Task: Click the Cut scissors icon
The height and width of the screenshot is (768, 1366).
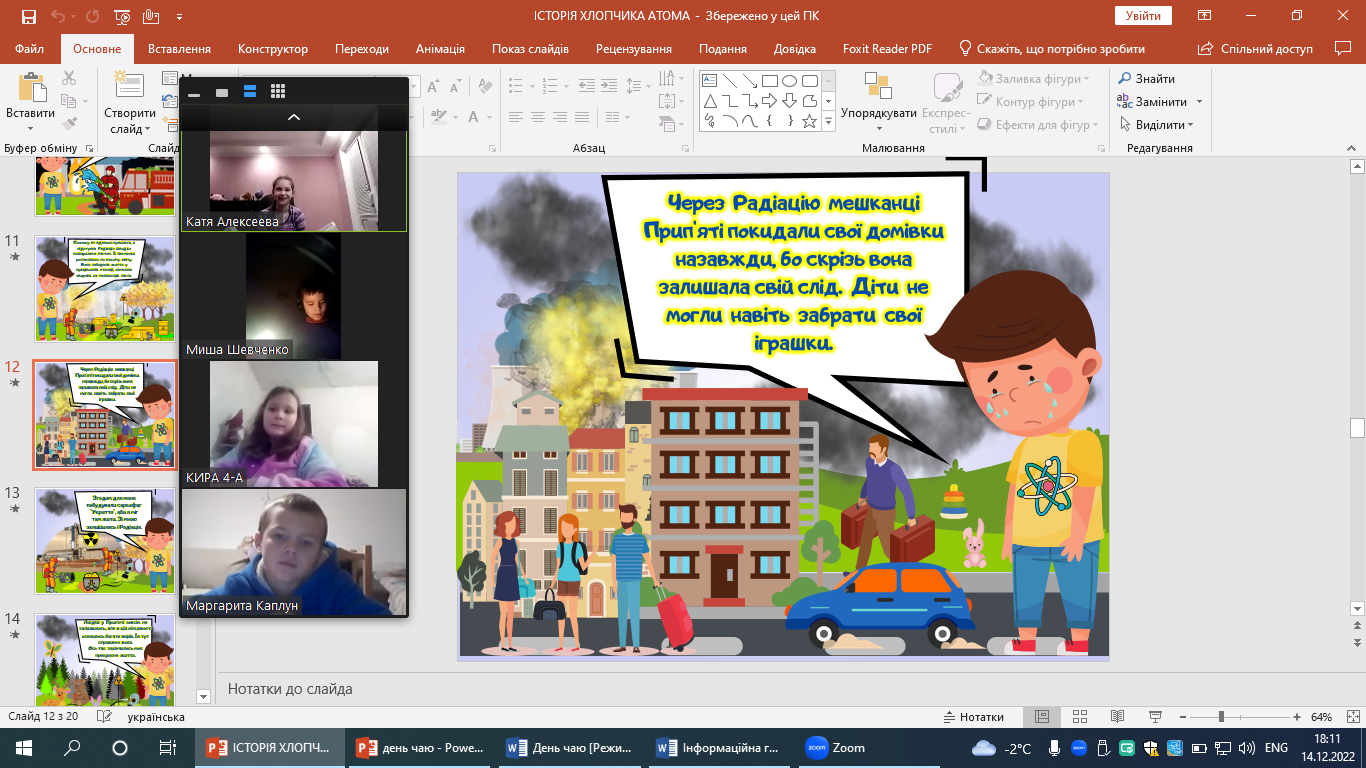Action: (x=68, y=78)
